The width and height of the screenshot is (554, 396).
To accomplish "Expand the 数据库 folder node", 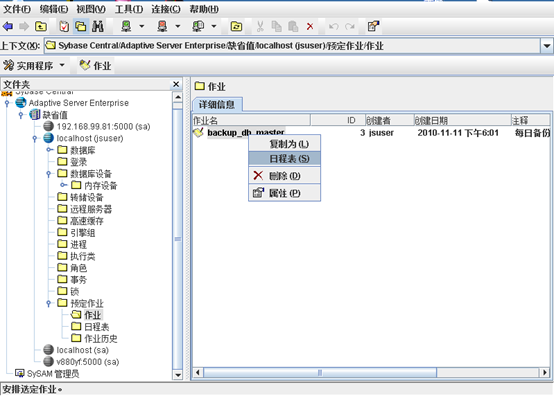I will click(49, 150).
